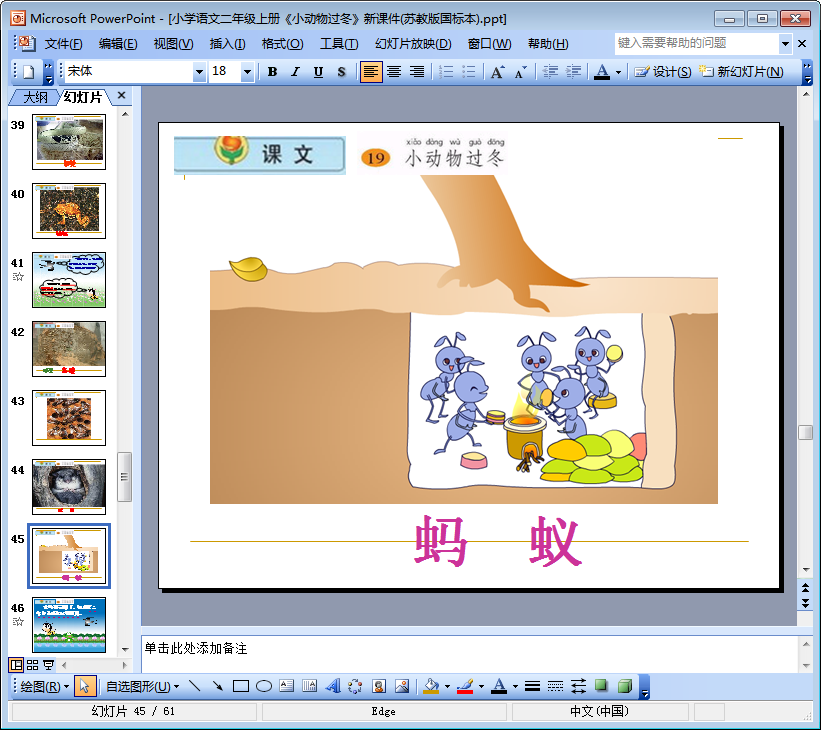Click the New document icon in toolbar

(x=29, y=72)
